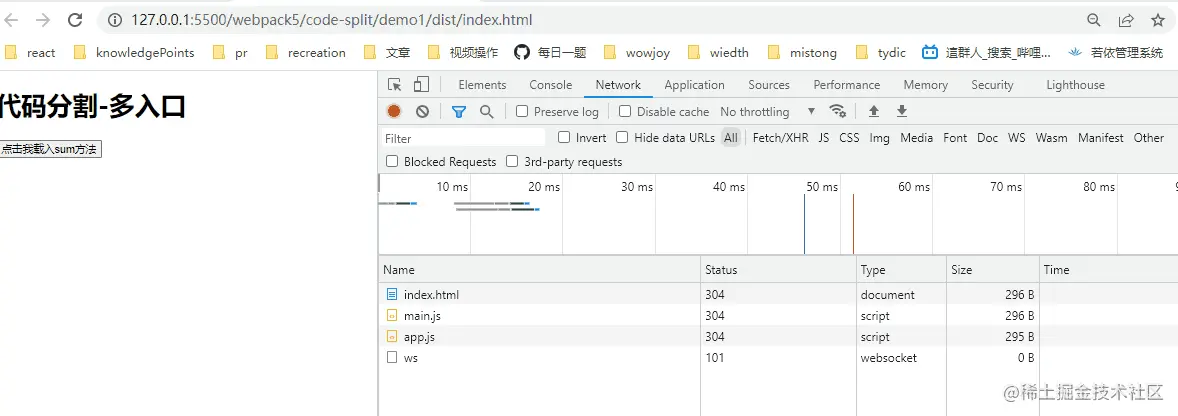Click the network Filter text field
Screen dimensions: 1178x416
coord(464,138)
